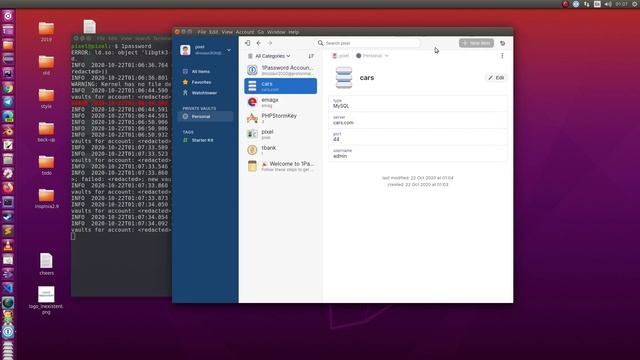The image size is (640, 360).
Task: Collapse the sidebar panel icon
Action: 247,43
